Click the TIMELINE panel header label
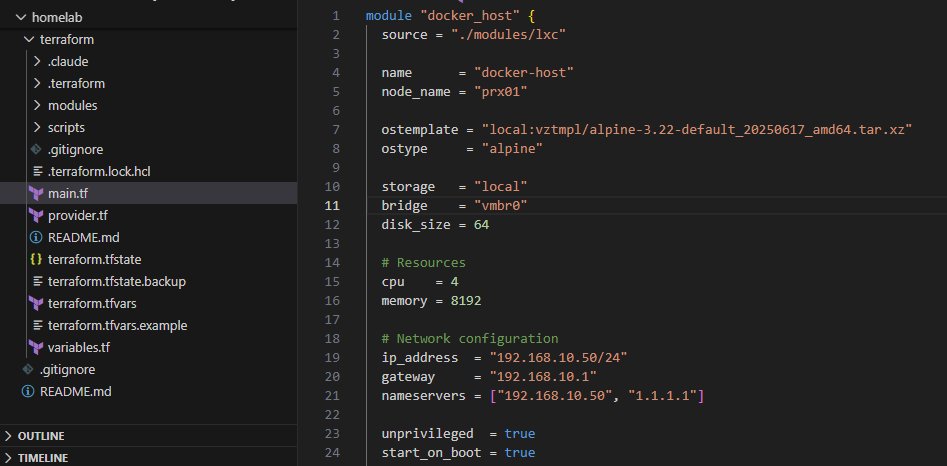Image resolution: width=947 pixels, height=466 pixels. click(43, 458)
